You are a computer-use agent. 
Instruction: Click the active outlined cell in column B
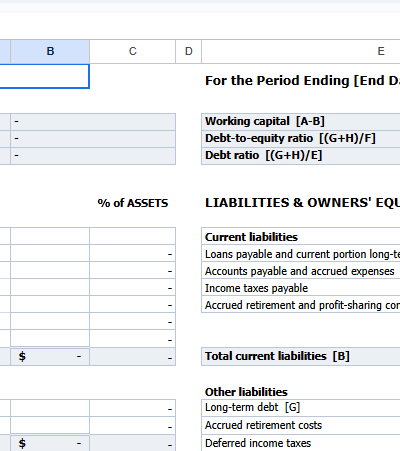pyautogui.click(x=44, y=76)
